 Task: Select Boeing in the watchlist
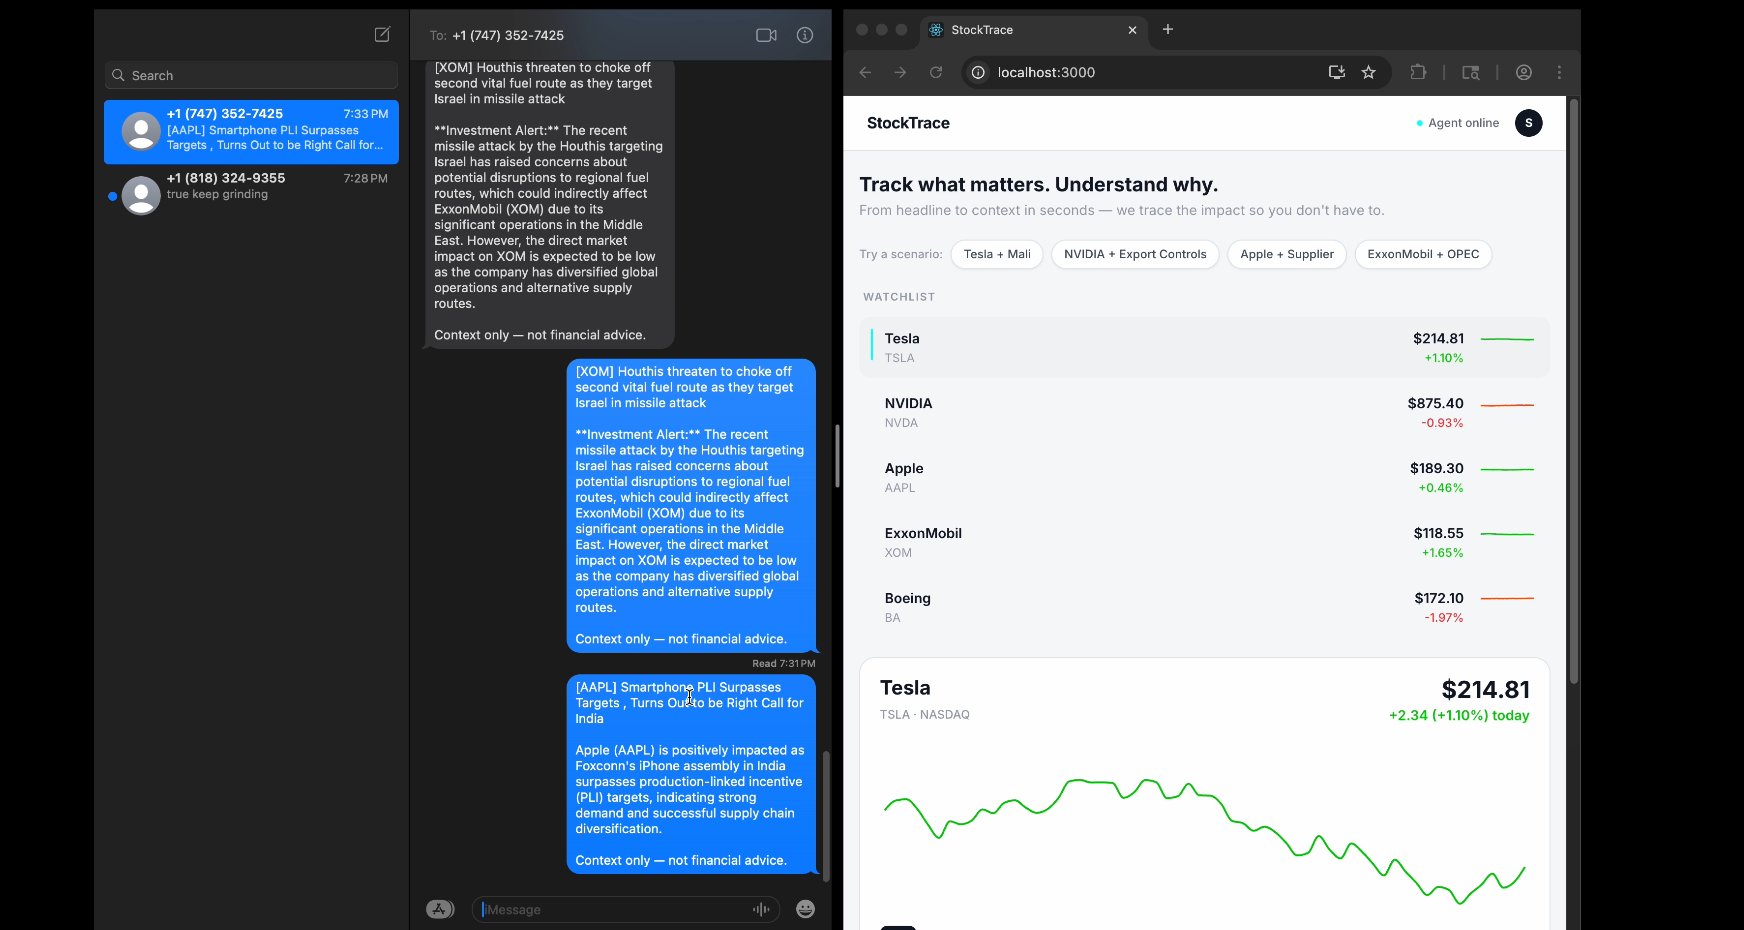(x=1204, y=607)
